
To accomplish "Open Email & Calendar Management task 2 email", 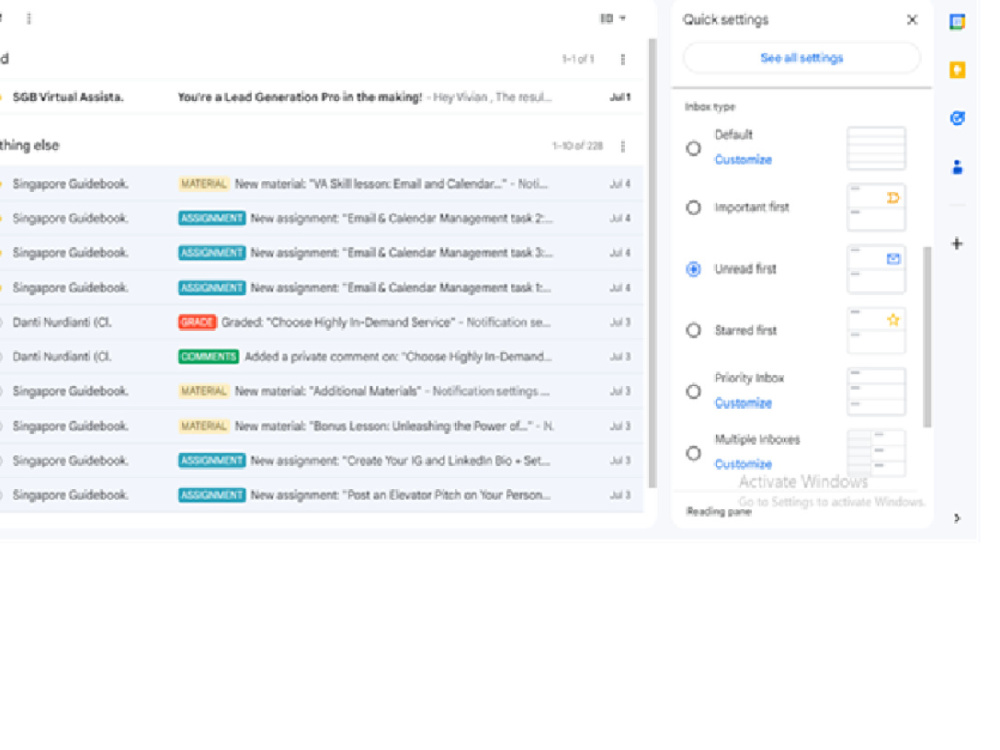I will click(319, 218).
